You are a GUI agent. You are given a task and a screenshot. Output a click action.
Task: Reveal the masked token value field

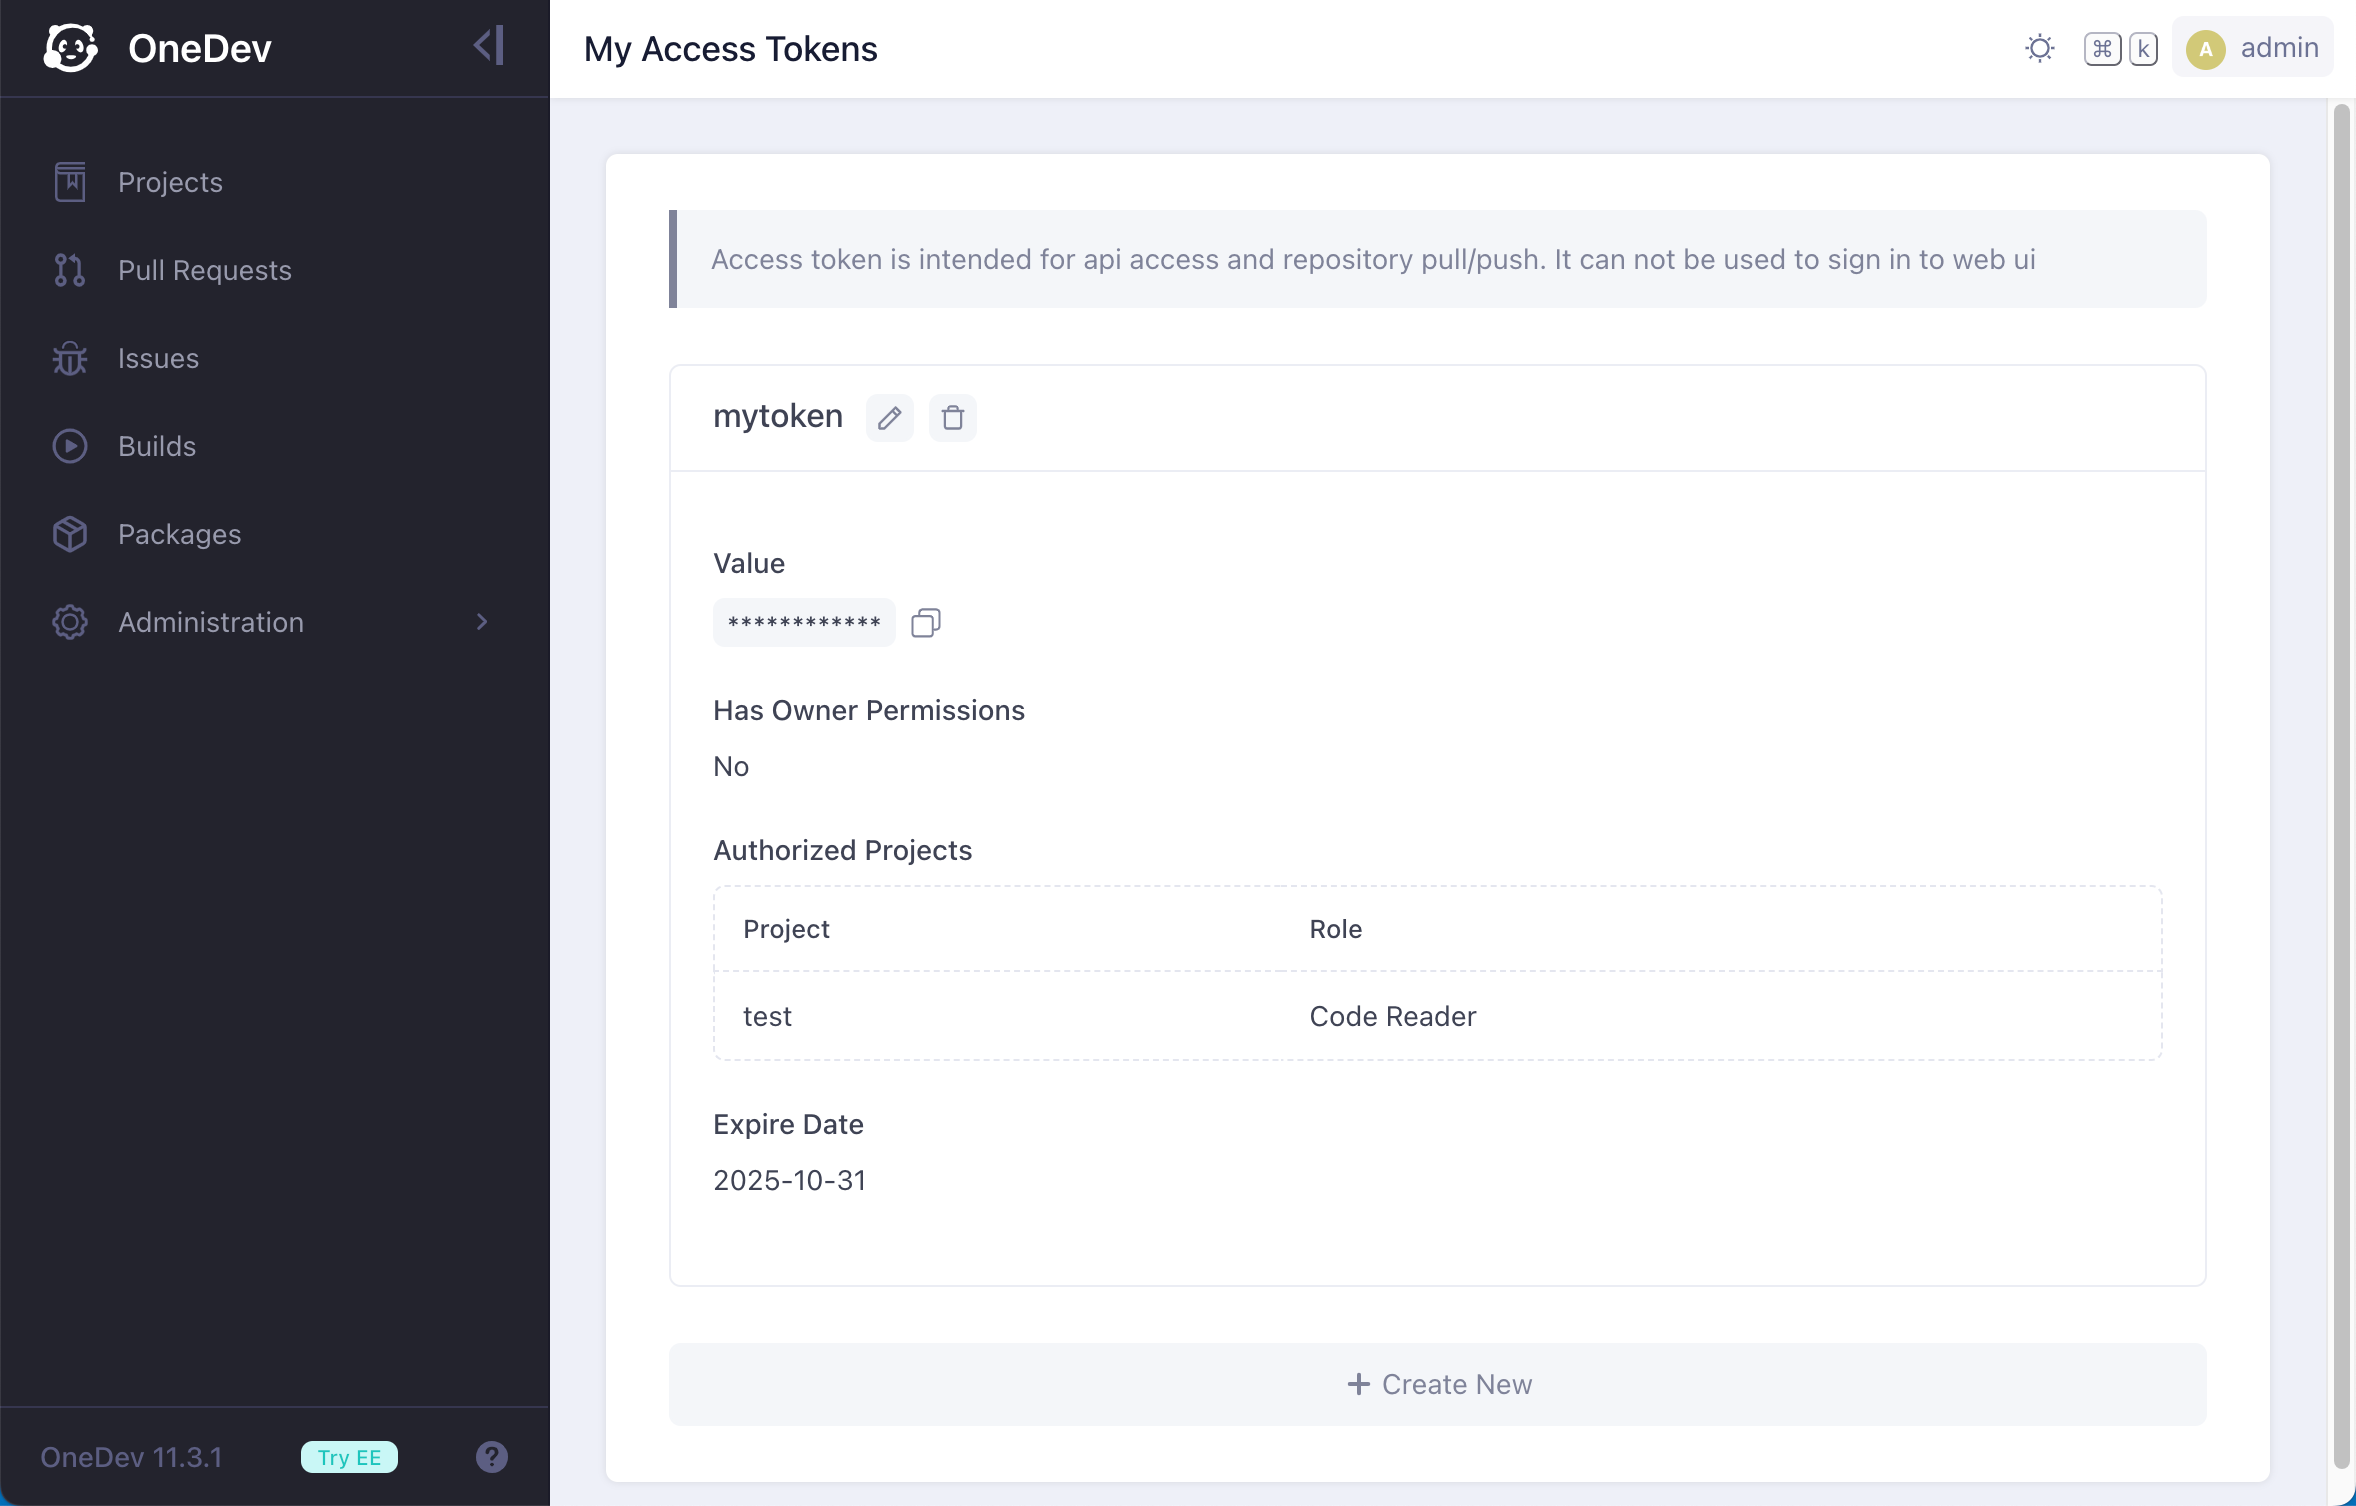803,622
